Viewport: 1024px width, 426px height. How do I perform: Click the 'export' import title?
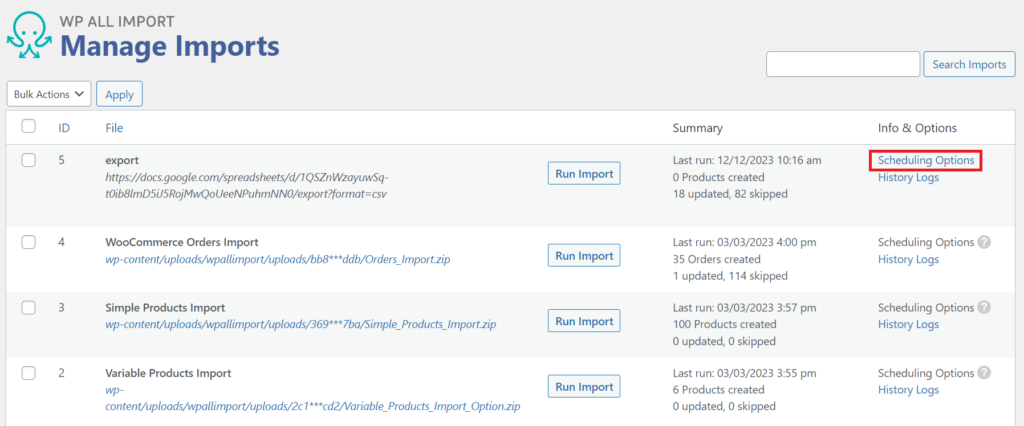pyautogui.click(x=122, y=160)
